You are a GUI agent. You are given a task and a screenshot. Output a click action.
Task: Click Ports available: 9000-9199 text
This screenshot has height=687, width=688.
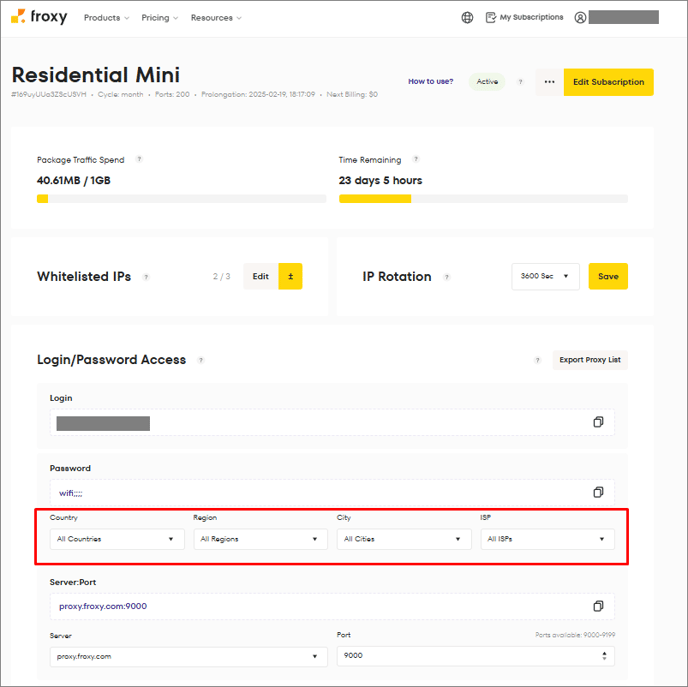(x=575, y=635)
